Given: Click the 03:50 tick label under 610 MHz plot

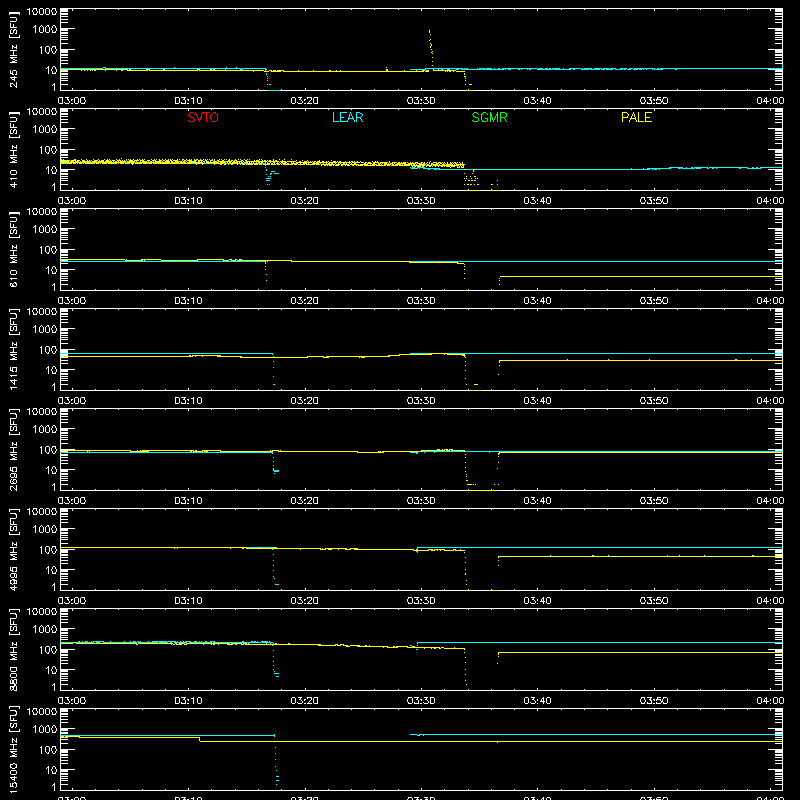Looking at the screenshot, I should [x=654, y=301].
